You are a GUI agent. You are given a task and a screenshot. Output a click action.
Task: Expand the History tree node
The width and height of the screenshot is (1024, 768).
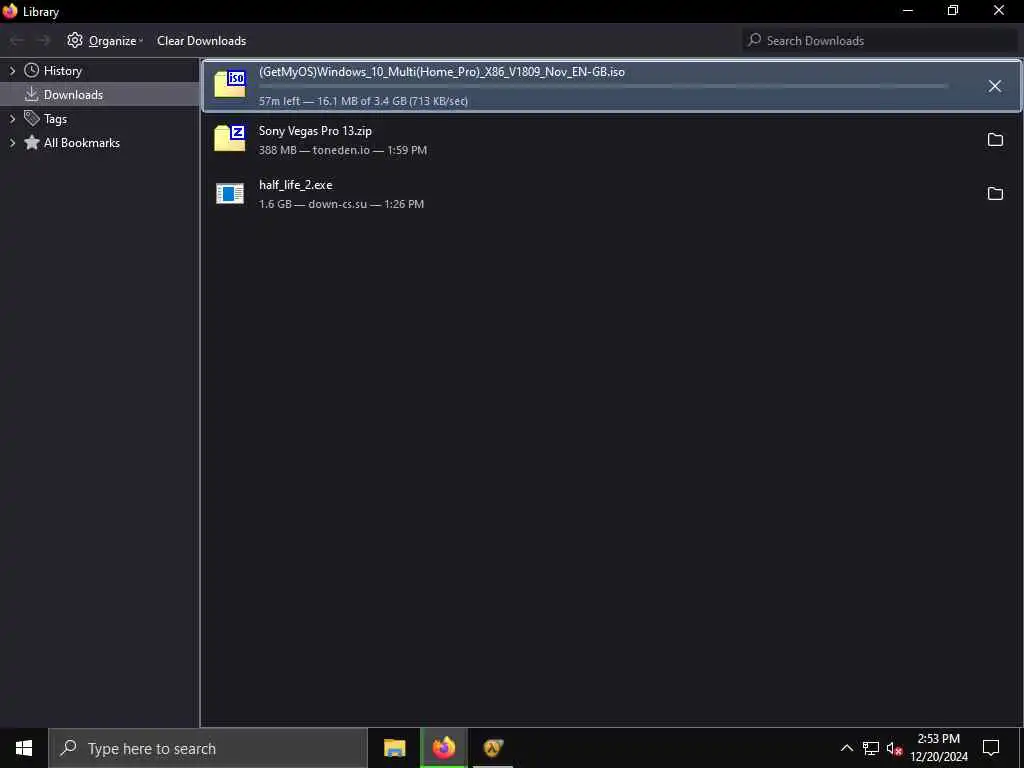12,71
